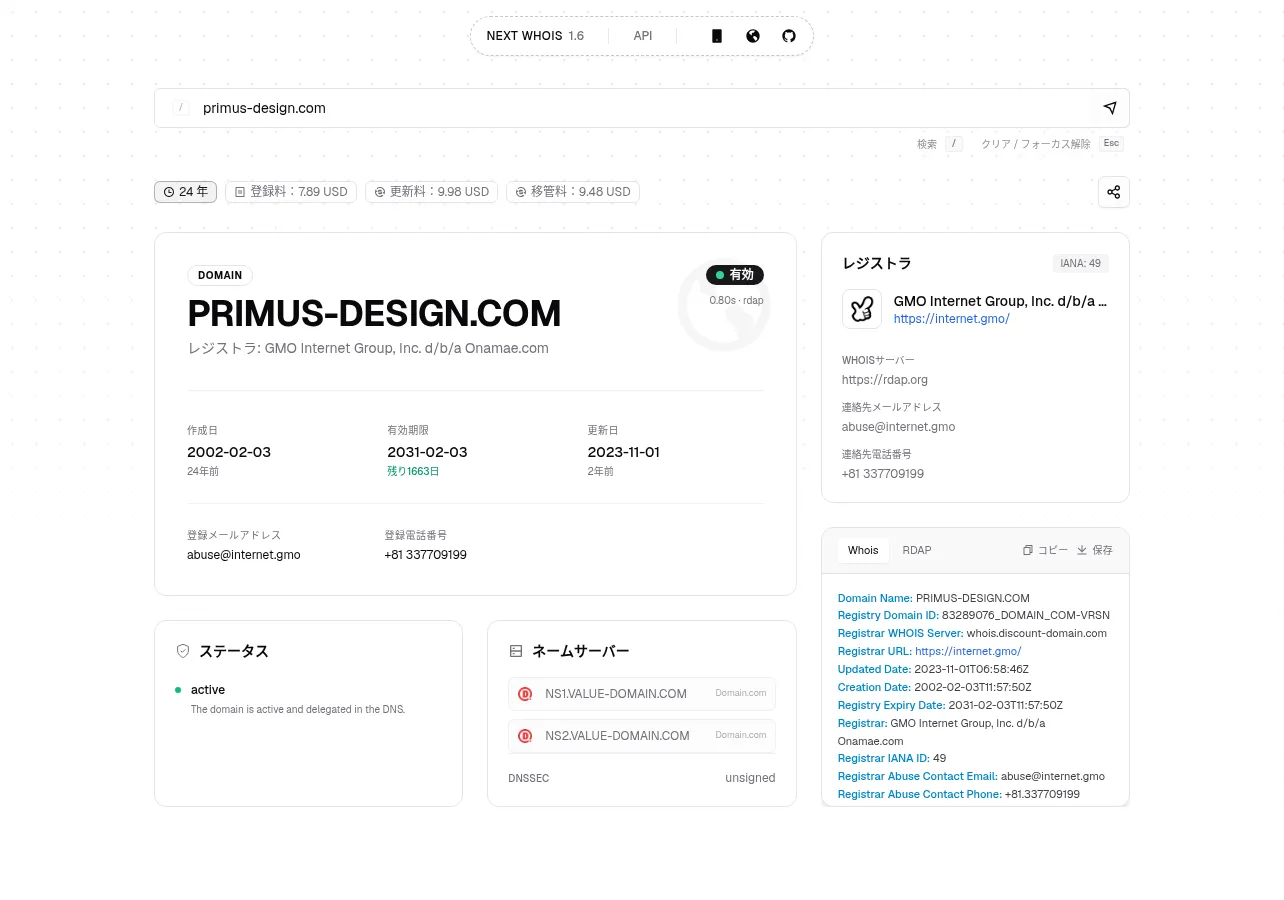Click the NS1.VALUE-DOMAIN.COM nameserver icon

coord(525,694)
